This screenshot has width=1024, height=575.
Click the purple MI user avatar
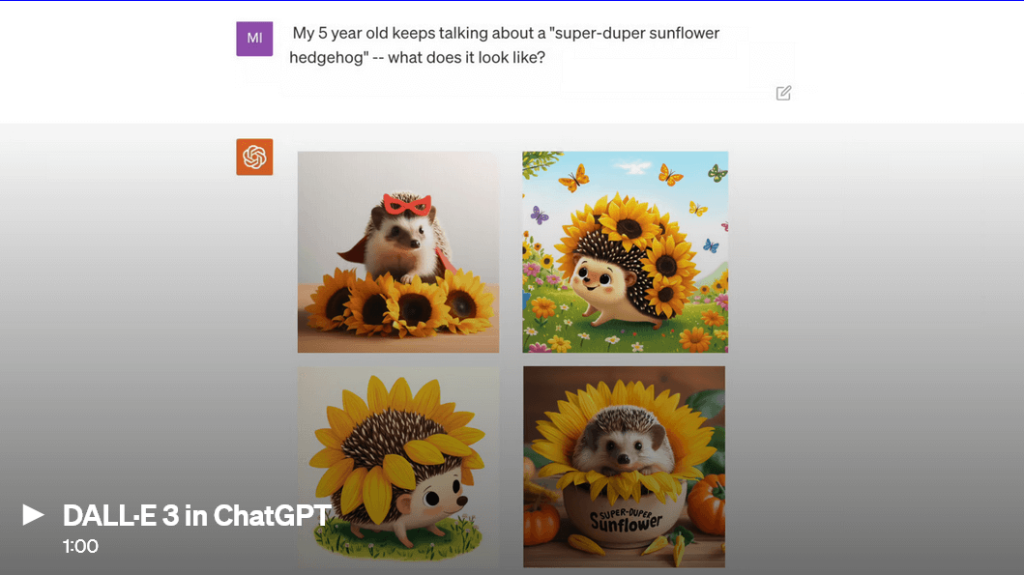(255, 38)
